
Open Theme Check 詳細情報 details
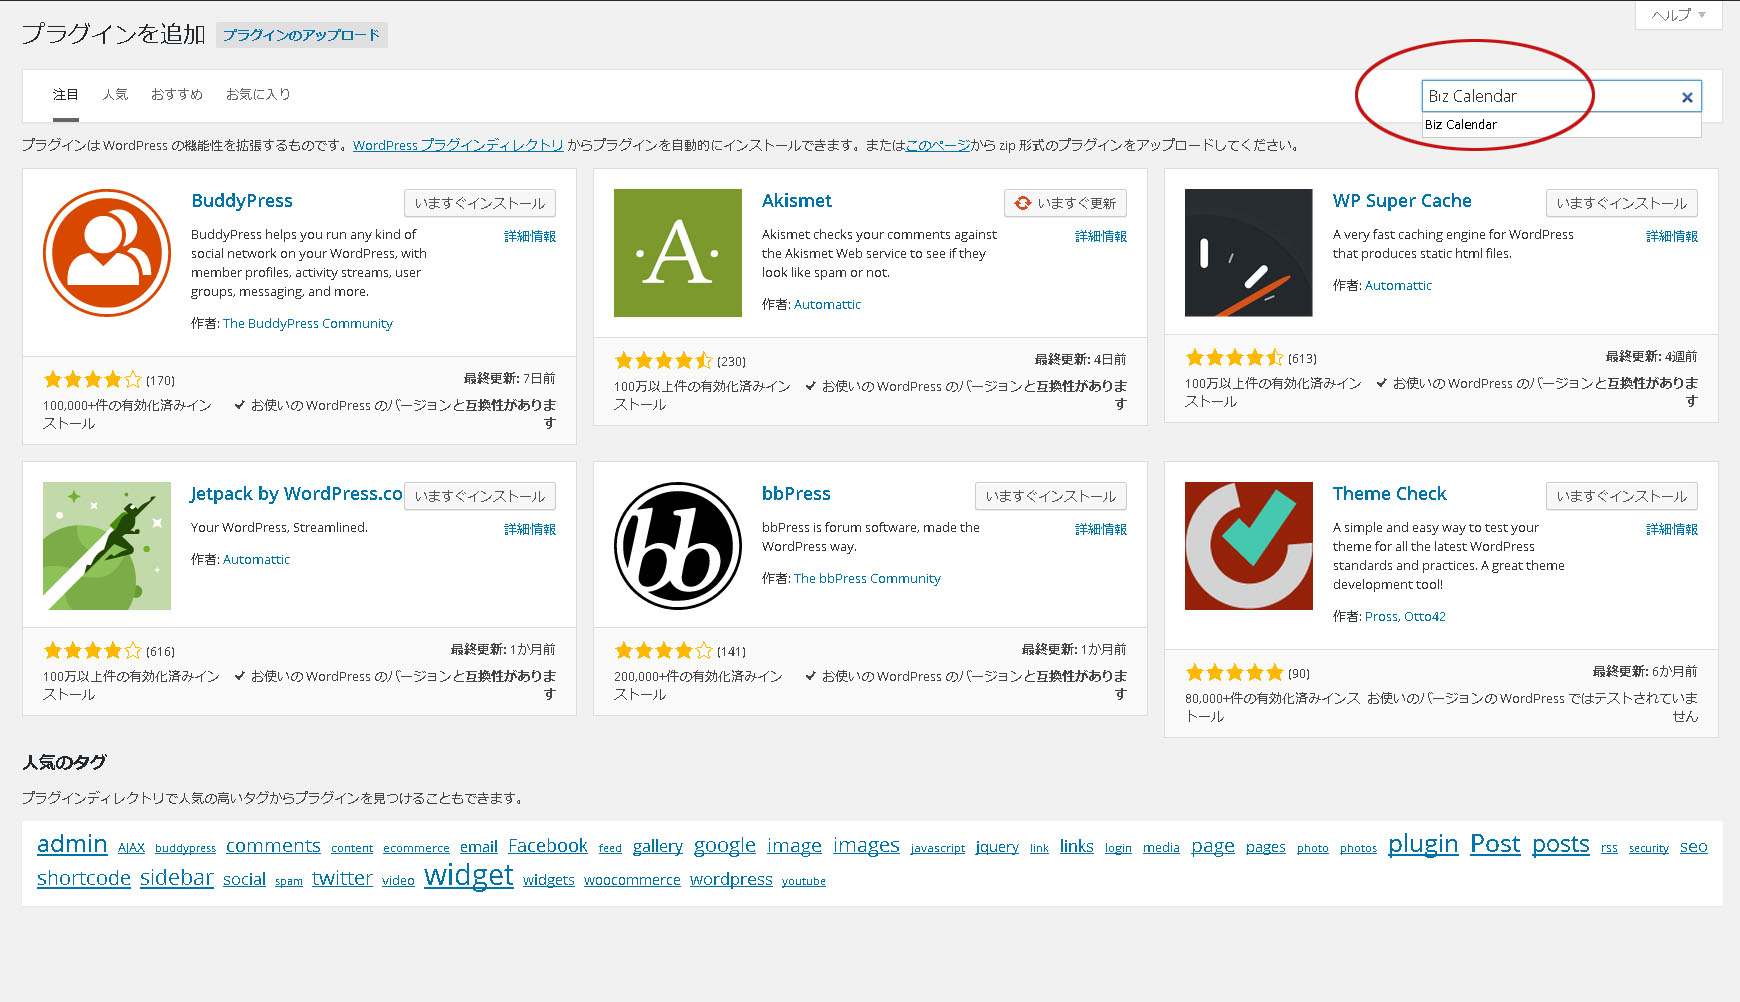1672,530
